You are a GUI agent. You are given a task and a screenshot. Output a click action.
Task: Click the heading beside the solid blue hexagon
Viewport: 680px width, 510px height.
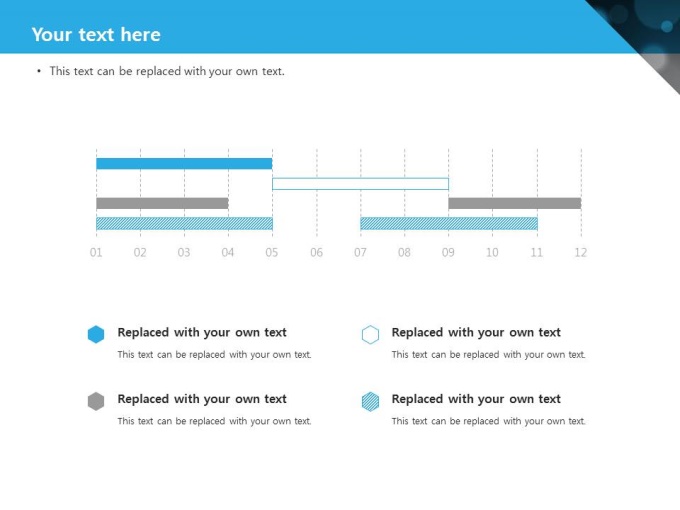pos(202,333)
